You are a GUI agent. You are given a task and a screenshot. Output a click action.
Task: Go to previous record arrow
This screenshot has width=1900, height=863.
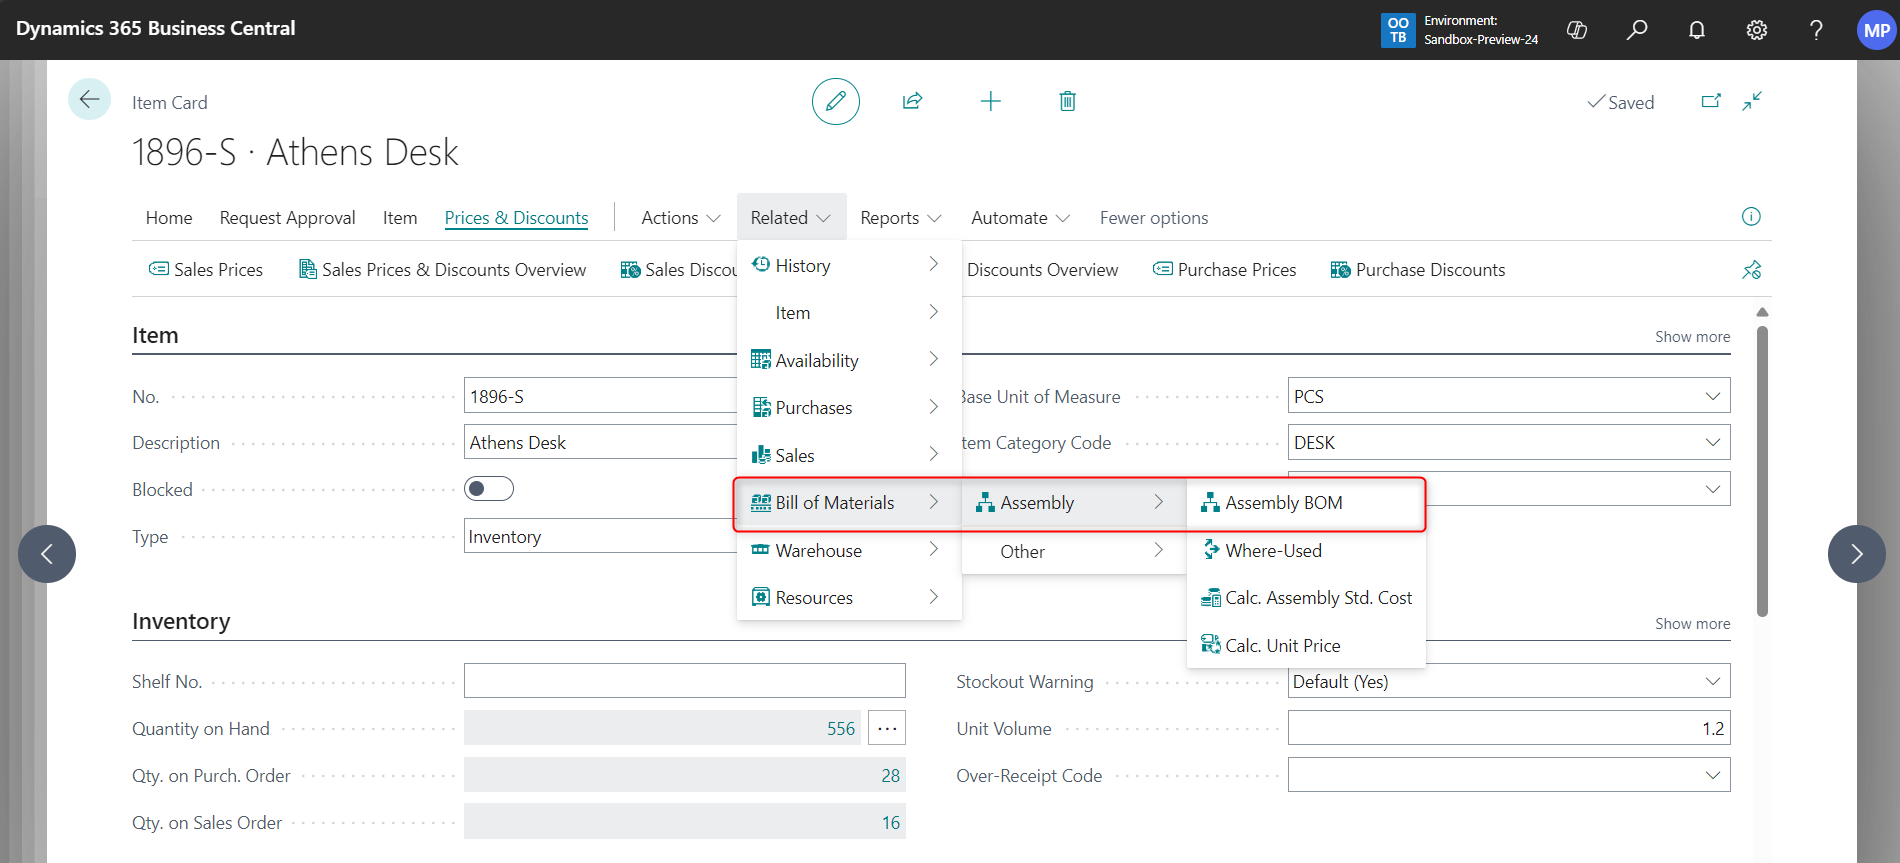pos(47,554)
